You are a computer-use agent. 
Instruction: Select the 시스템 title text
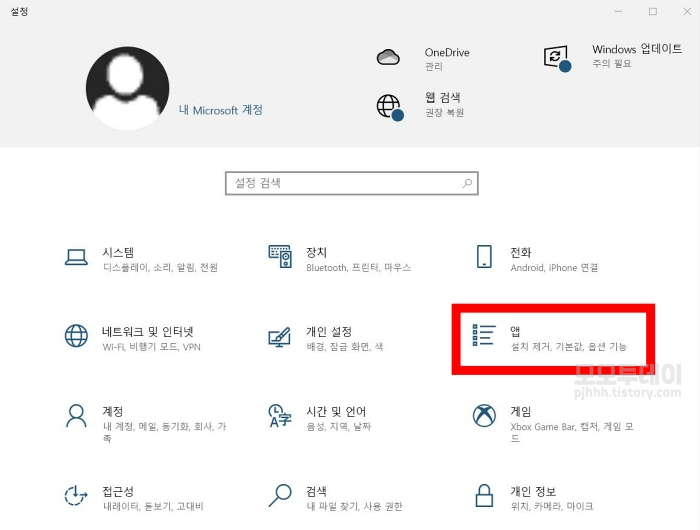[118, 253]
